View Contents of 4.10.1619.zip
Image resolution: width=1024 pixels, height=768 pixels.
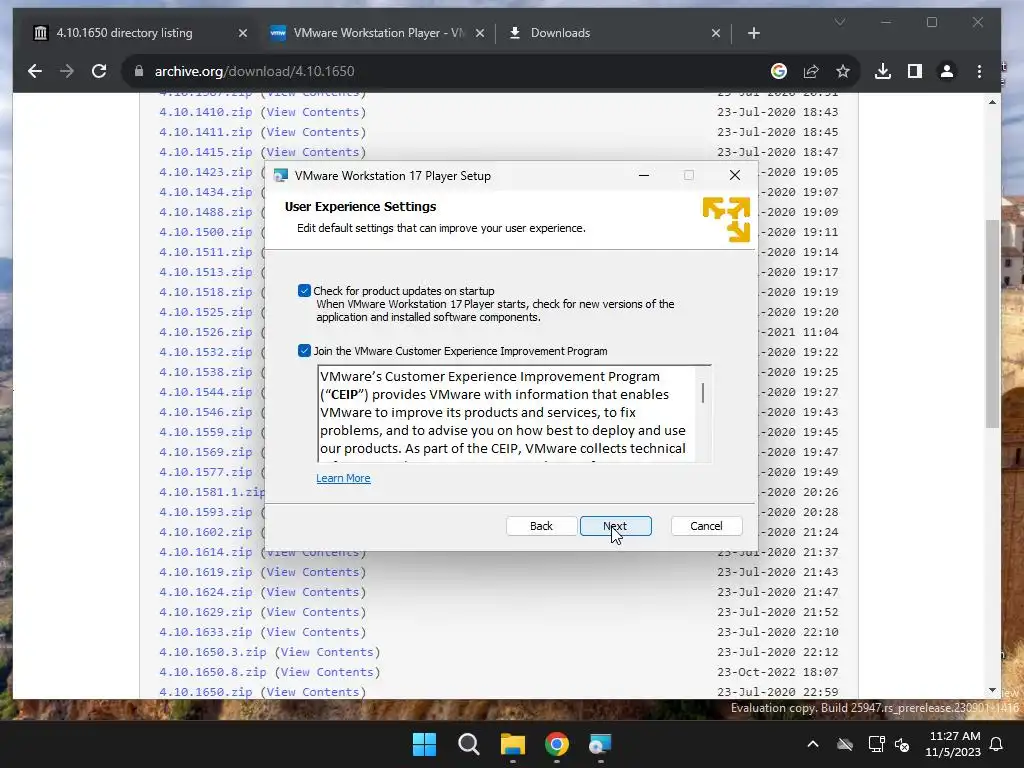313,572
